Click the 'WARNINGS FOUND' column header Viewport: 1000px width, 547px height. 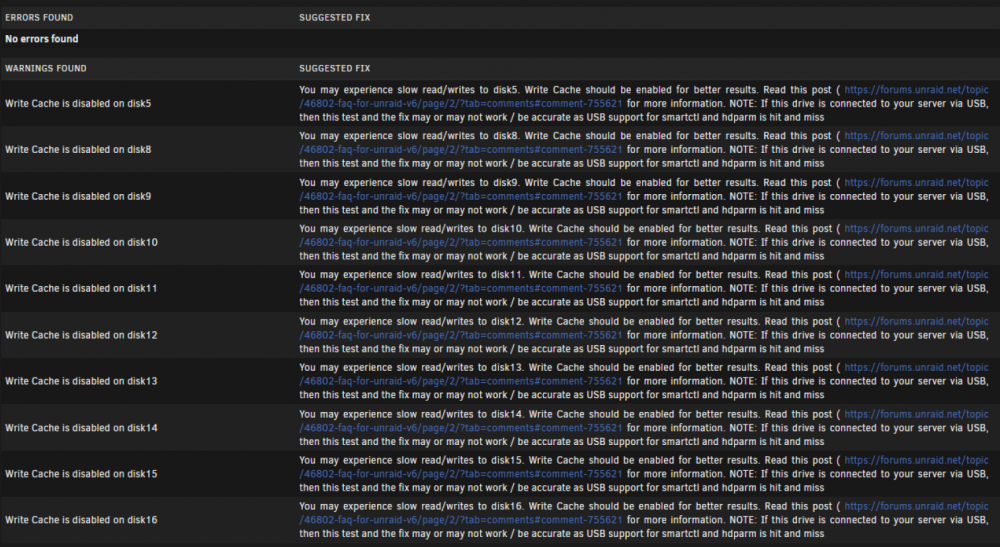46,68
